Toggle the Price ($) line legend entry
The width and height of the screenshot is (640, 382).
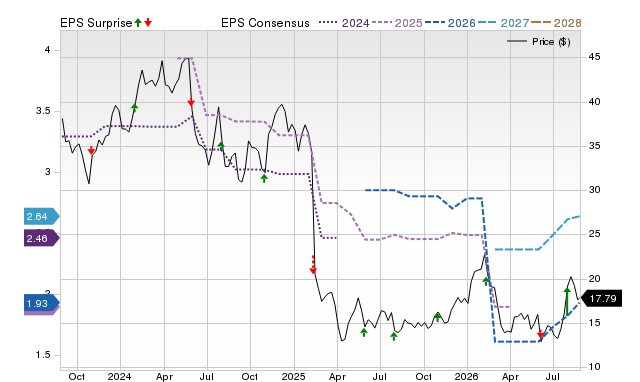coord(538,42)
